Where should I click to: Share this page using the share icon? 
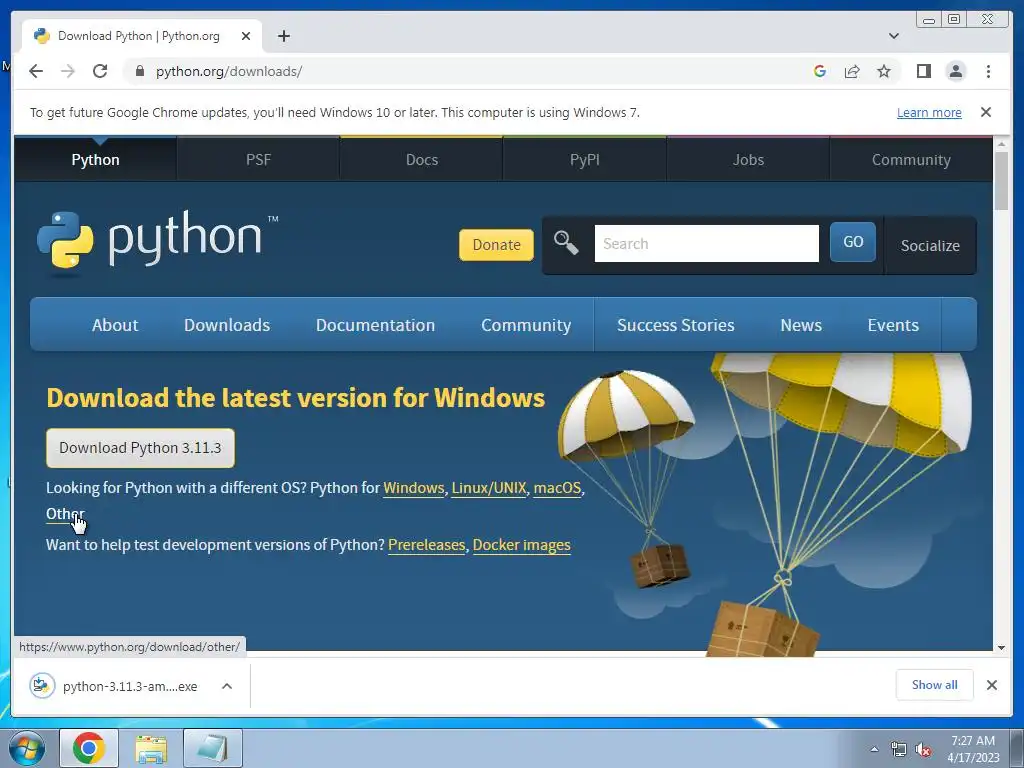(852, 71)
